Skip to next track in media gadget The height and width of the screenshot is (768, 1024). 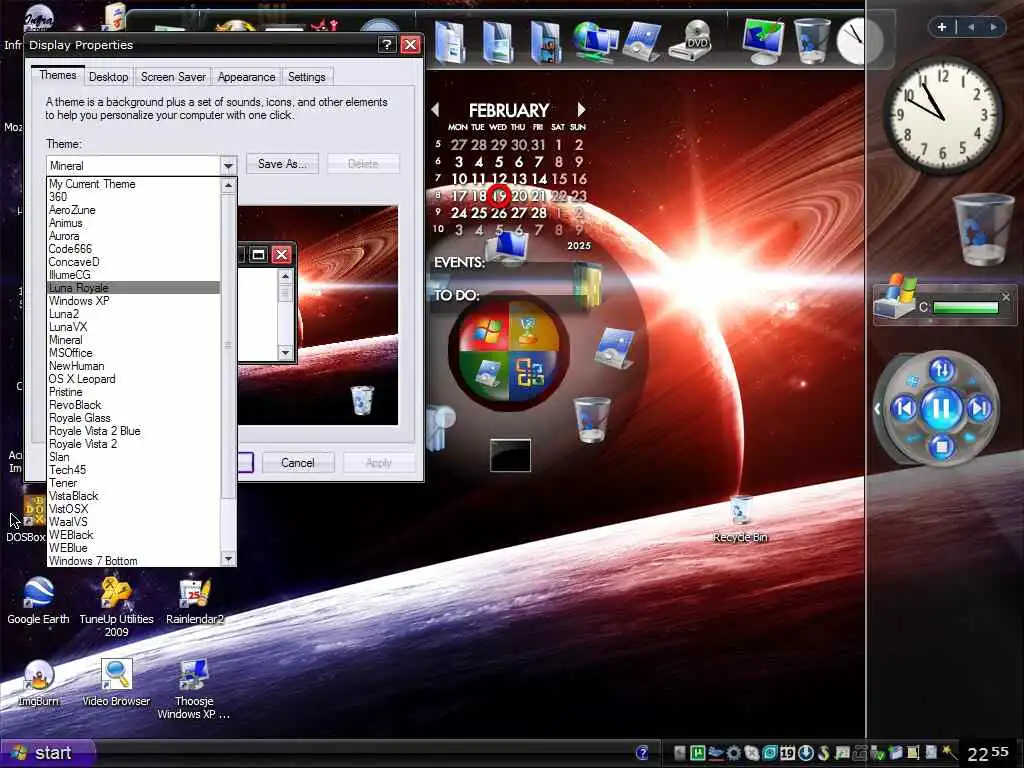(980, 408)
